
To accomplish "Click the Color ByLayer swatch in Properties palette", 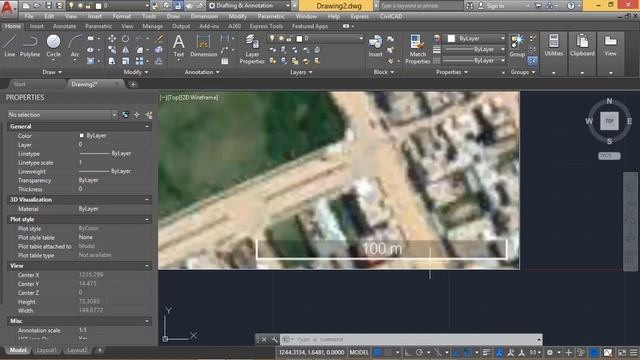I will tap(82, 136).
